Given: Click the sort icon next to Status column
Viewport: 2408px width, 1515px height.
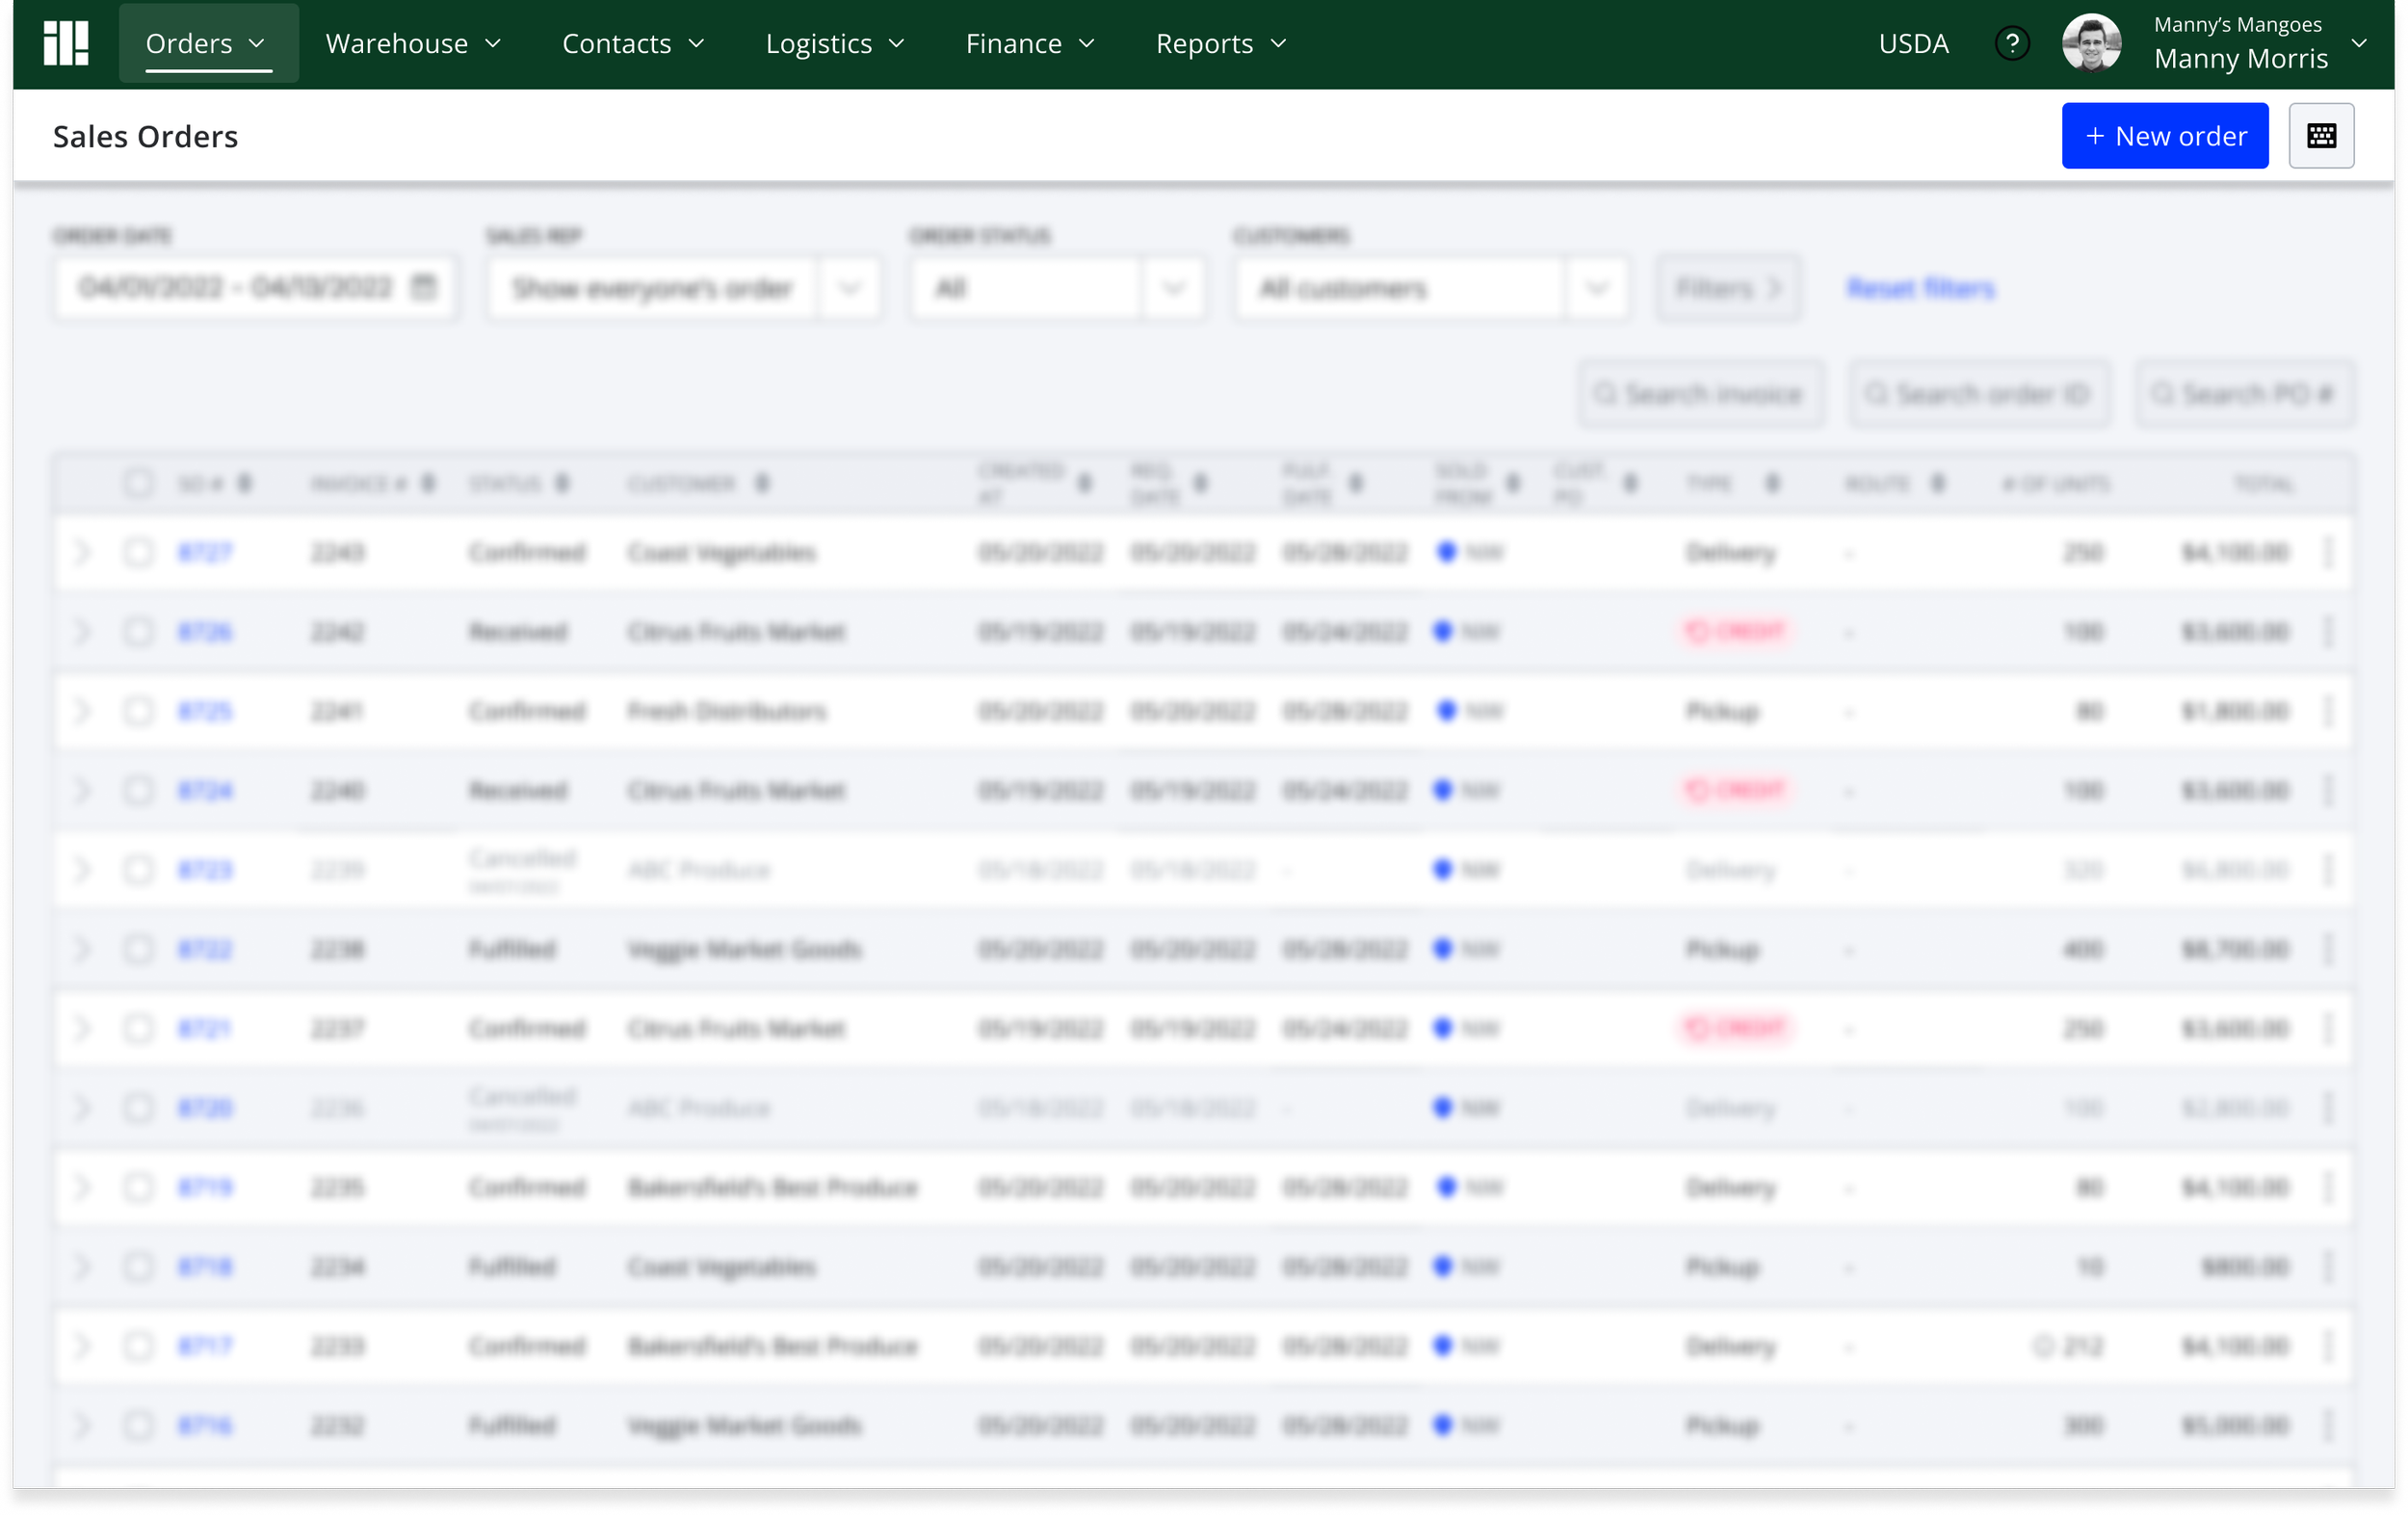Looking at the screenshot, I should (x=562, y=484).
